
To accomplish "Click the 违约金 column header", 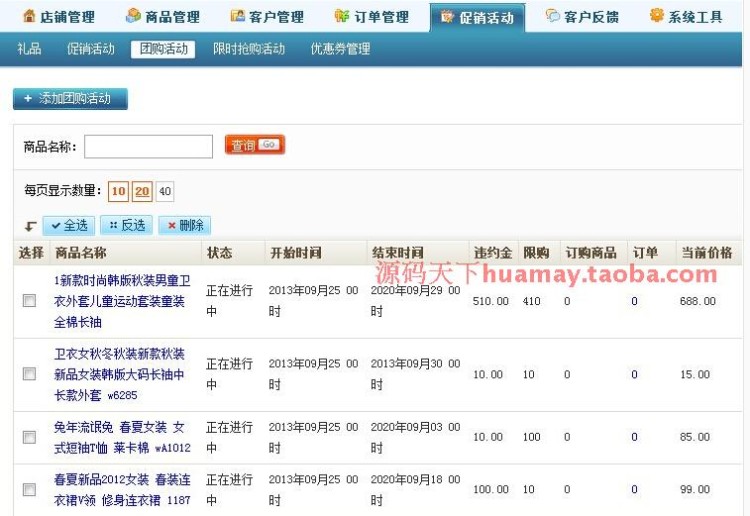I will click(x=493, y=253).
